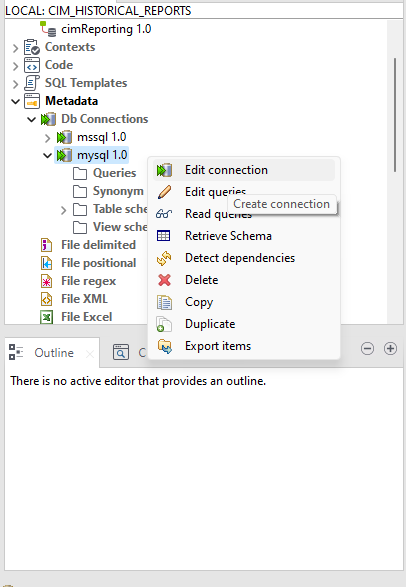Screen dimensions: 406x587
Task: Click the expand all plus button
Action: tap(390, 349)
